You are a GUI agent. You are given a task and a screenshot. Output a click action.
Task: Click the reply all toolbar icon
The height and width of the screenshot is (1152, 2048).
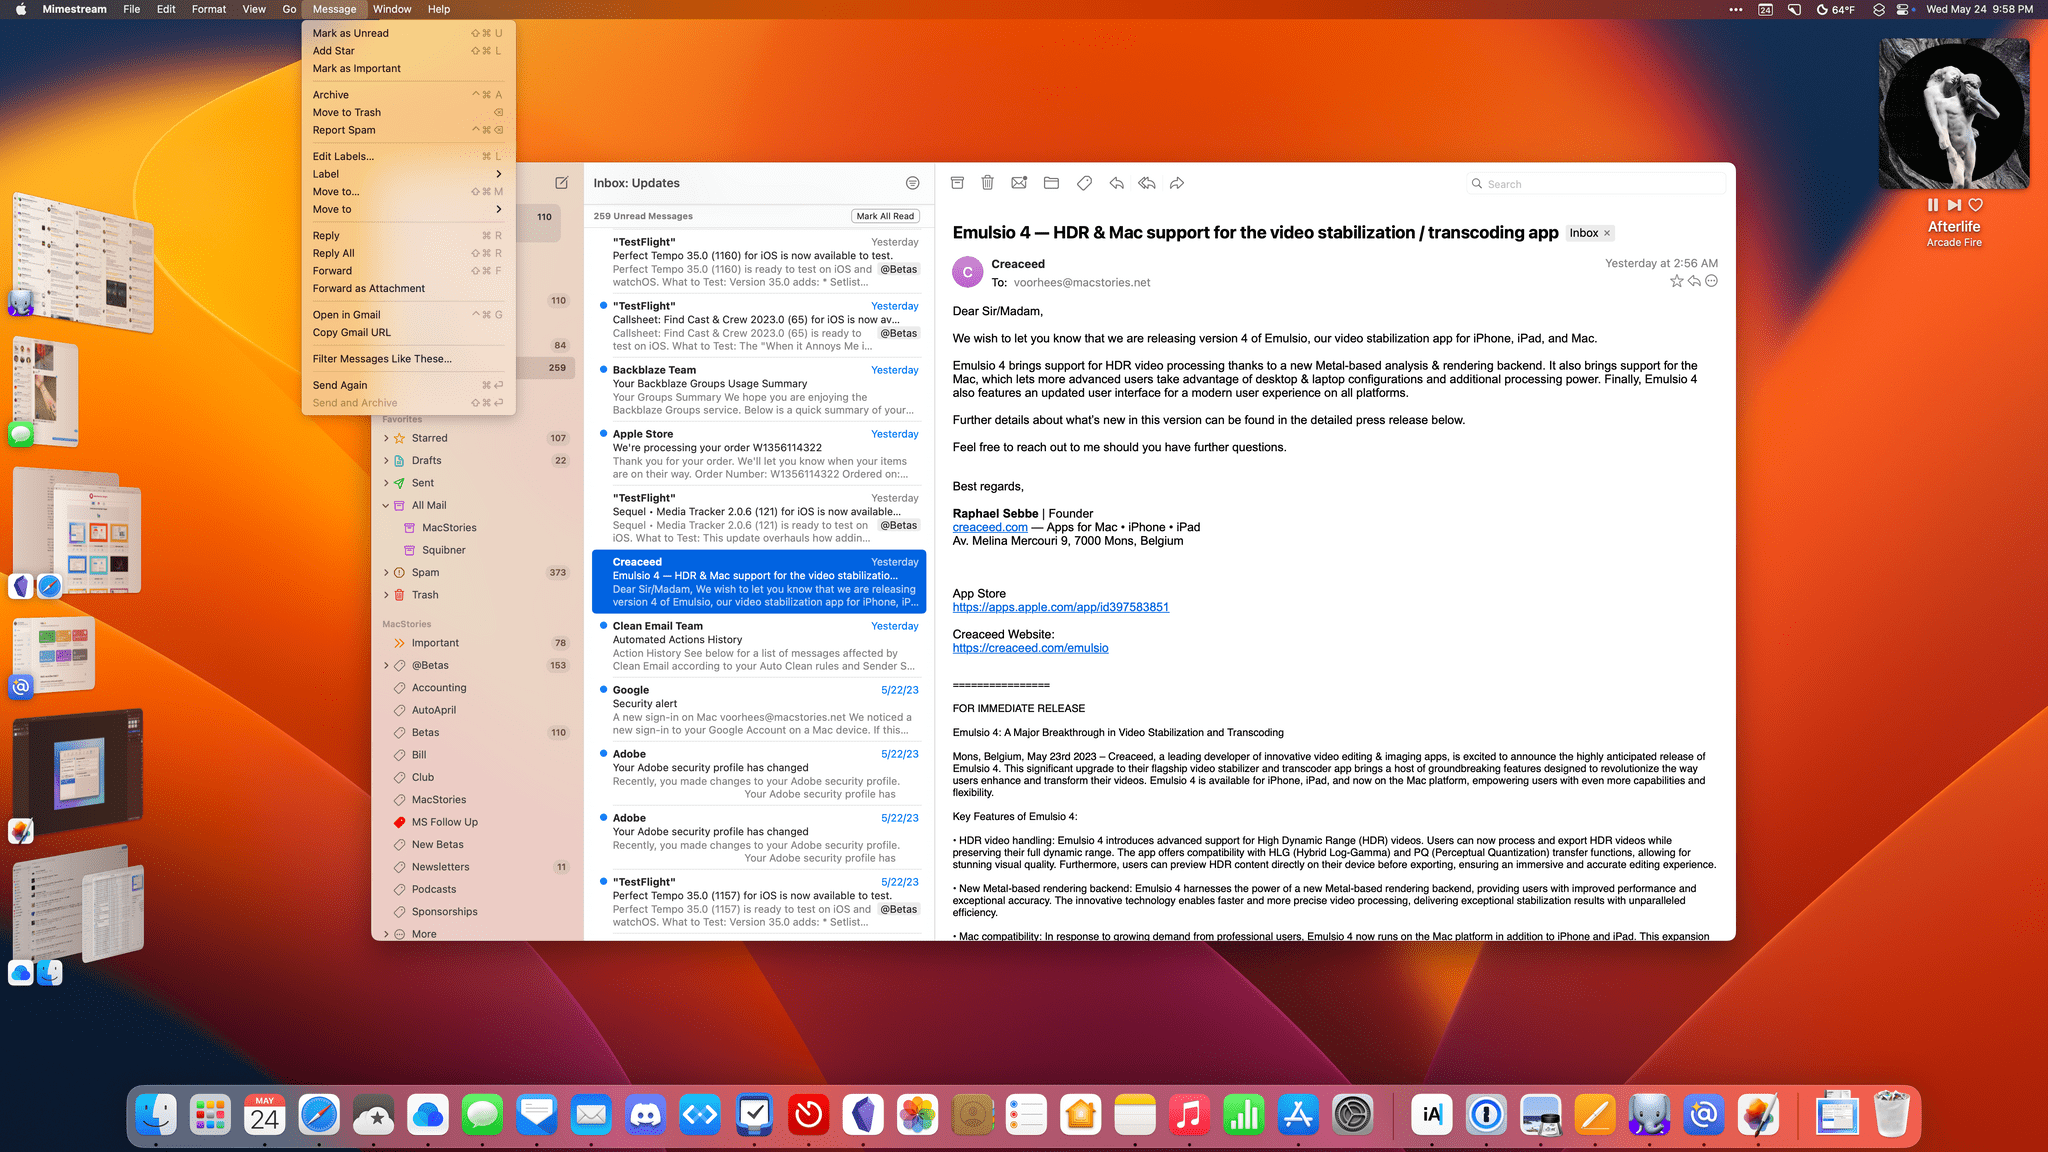tap(1147, 183)
